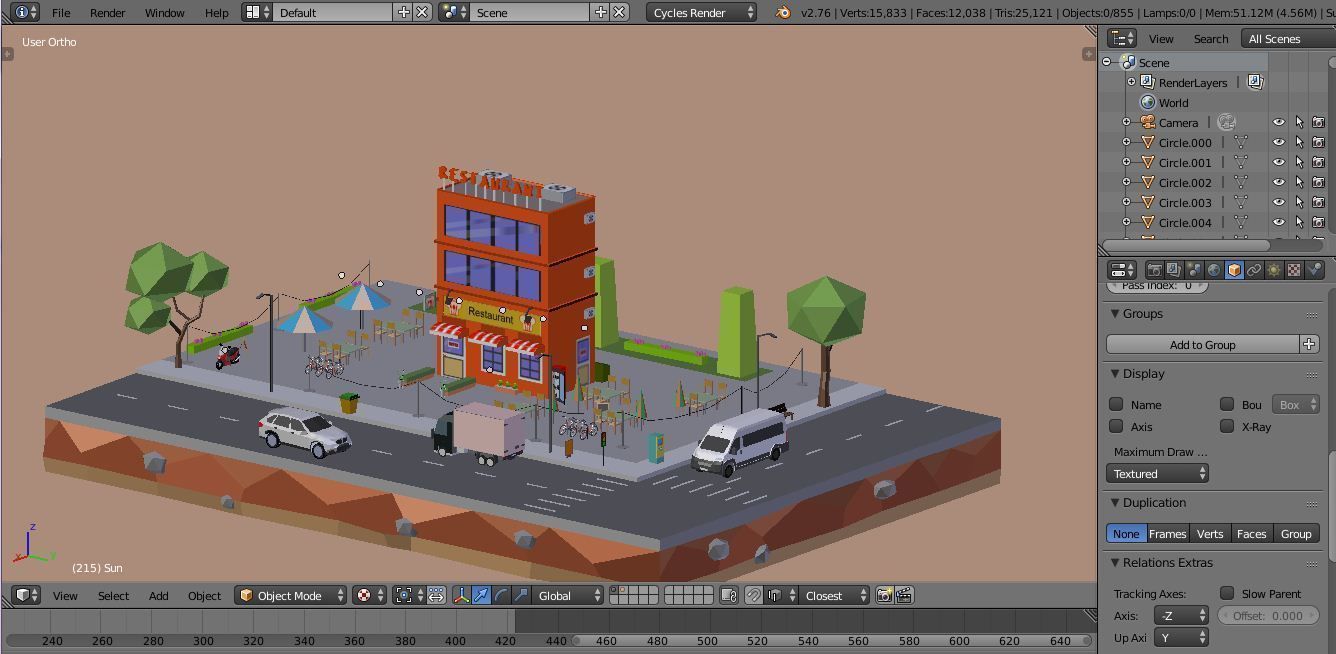Toggle the snap magnet icon in the 3D header

754,595
